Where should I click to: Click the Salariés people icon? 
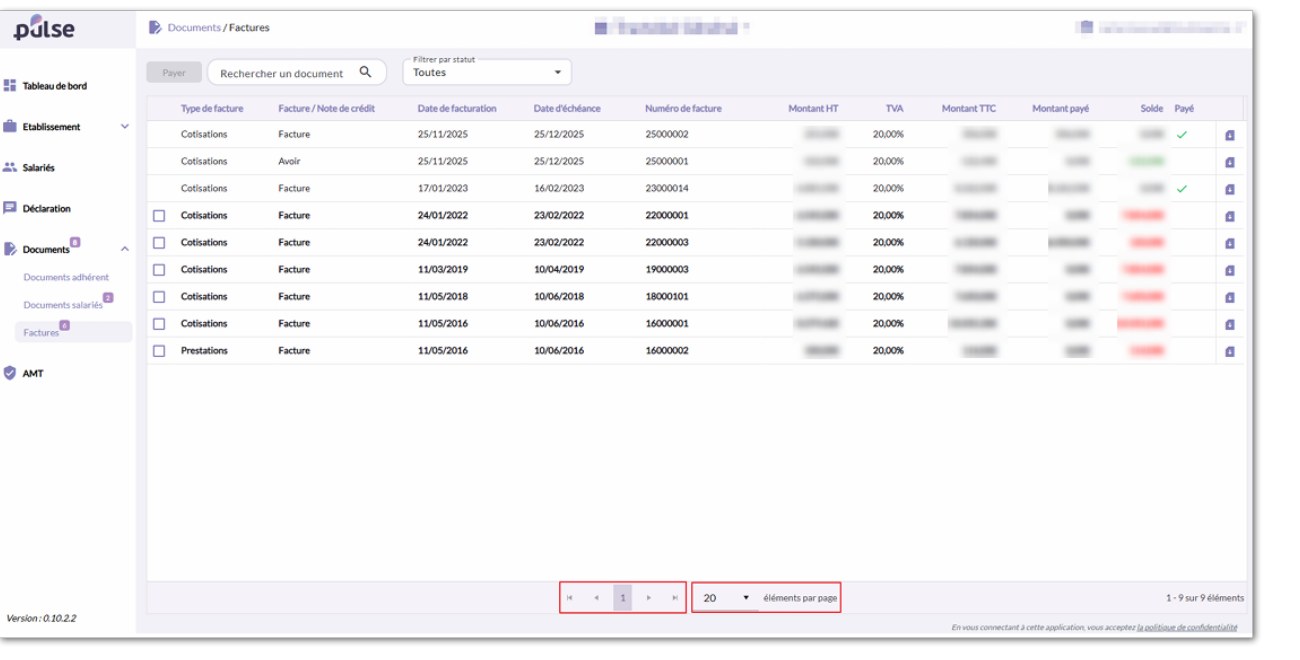click(x=10, y=168)
